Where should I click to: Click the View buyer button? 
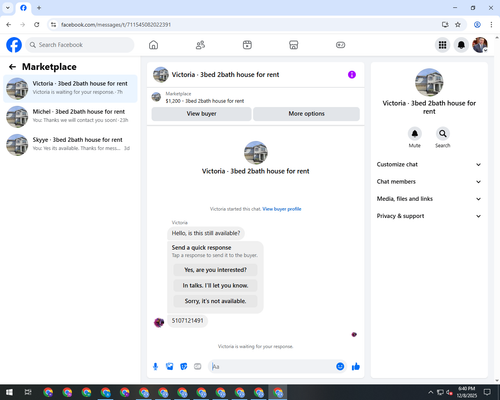[x=201, y=114]
